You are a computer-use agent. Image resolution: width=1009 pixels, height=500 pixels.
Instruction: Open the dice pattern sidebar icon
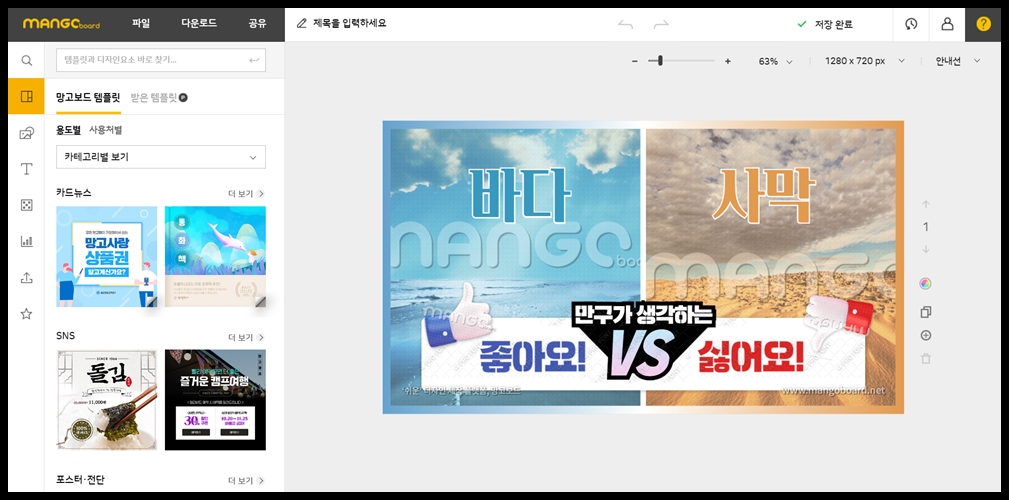click(x=26, y=205)
